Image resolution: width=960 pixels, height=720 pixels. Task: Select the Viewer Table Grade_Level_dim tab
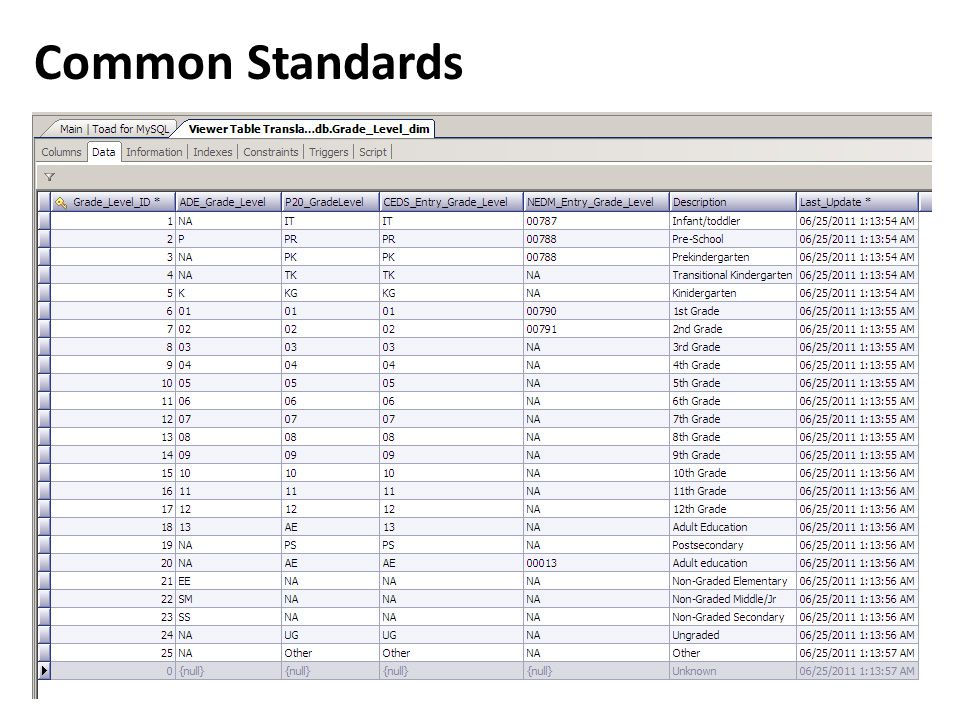coord(309,129)
